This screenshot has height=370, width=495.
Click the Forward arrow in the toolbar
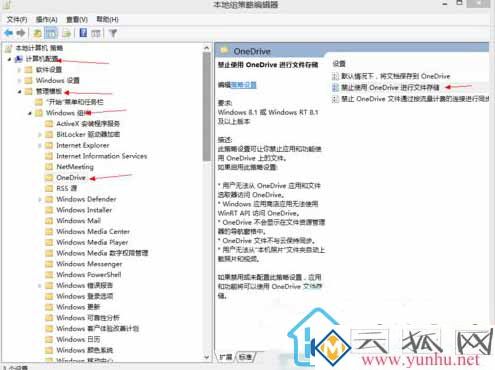[x=21, y=33]
